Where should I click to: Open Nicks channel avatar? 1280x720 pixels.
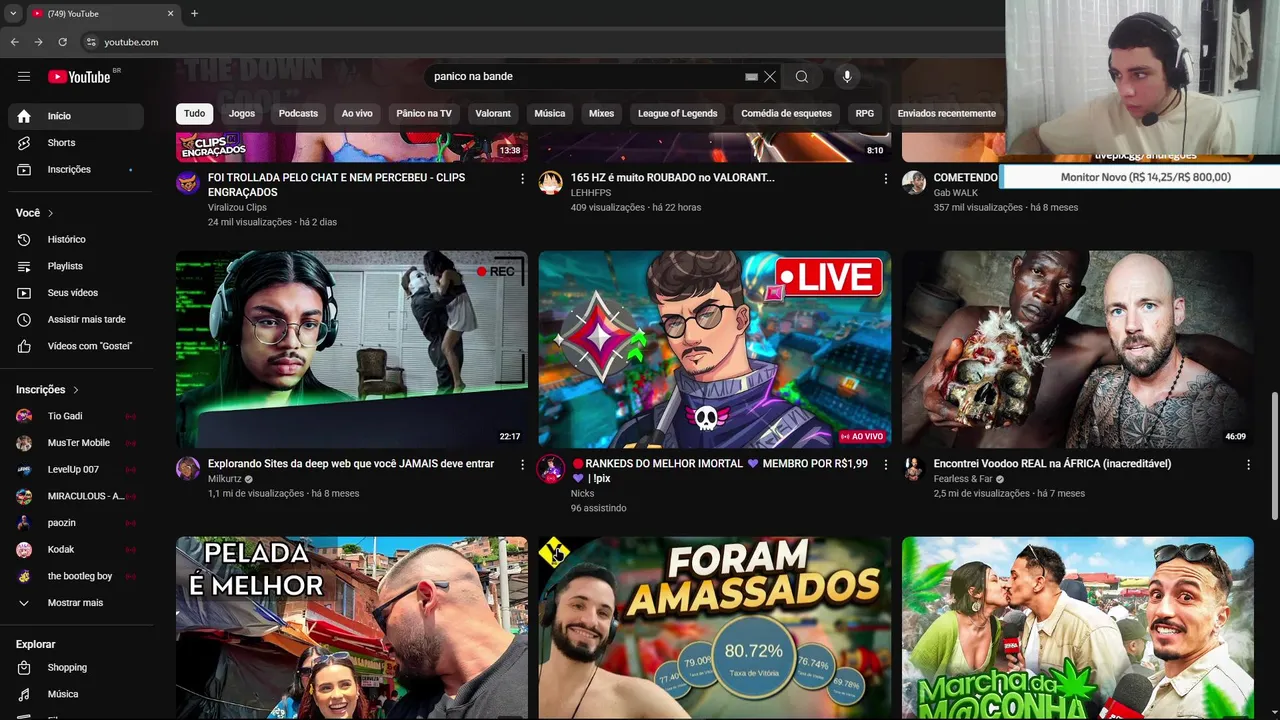[x=551, y=469]
